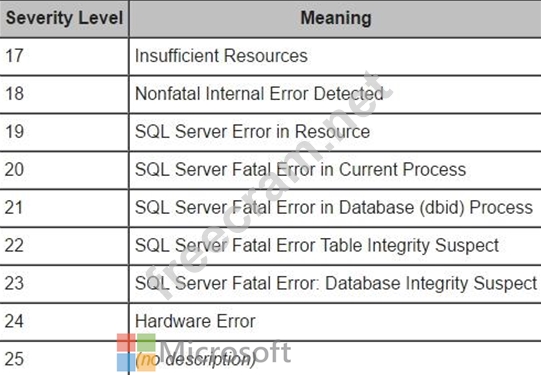The width and height of the screenshot is (541, 375).
Task: Click Table Integrity Suspect meaning
Action: coord(317,246)
